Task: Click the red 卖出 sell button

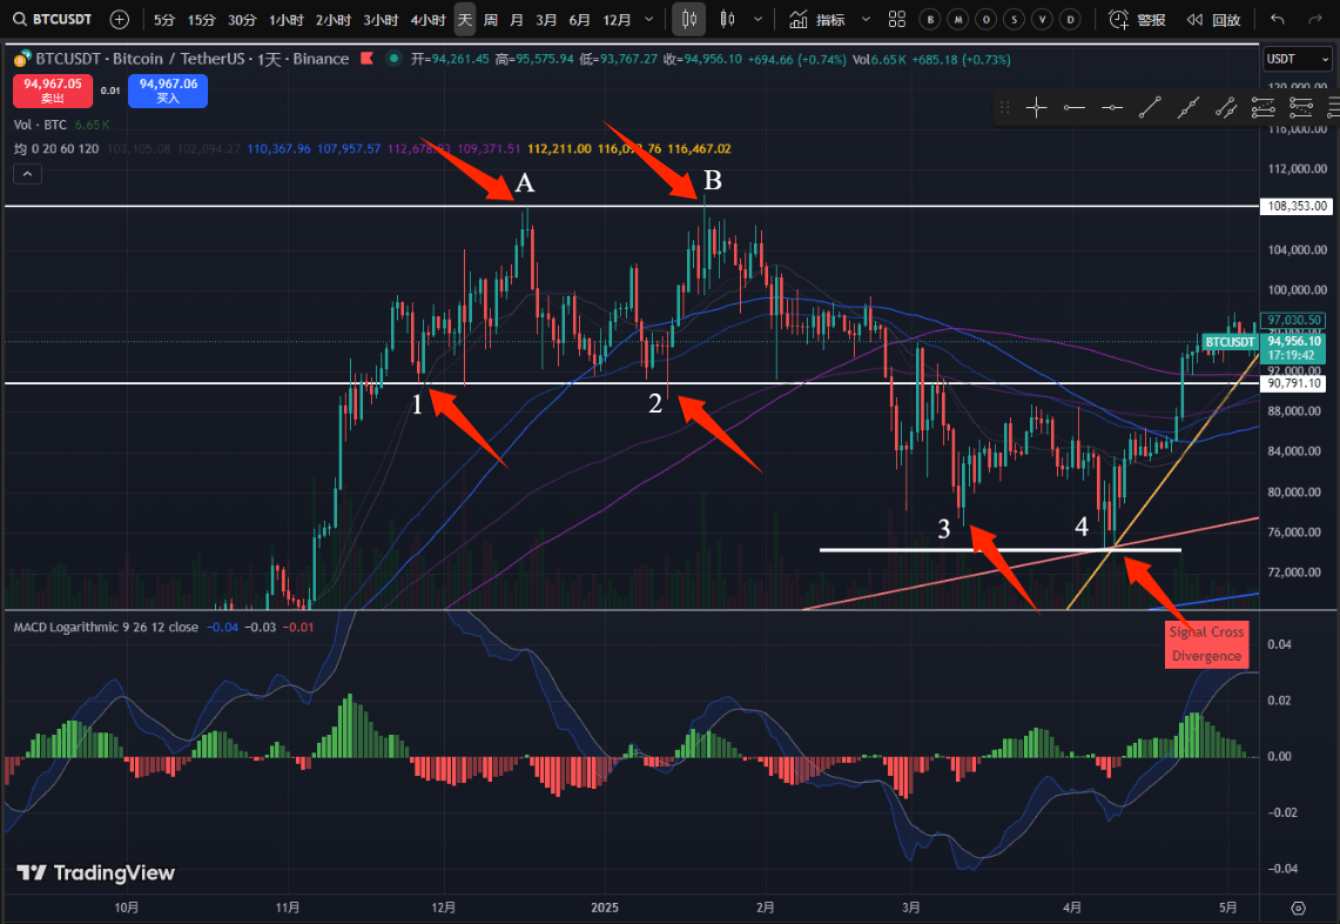Action: [x=53, y=91]
